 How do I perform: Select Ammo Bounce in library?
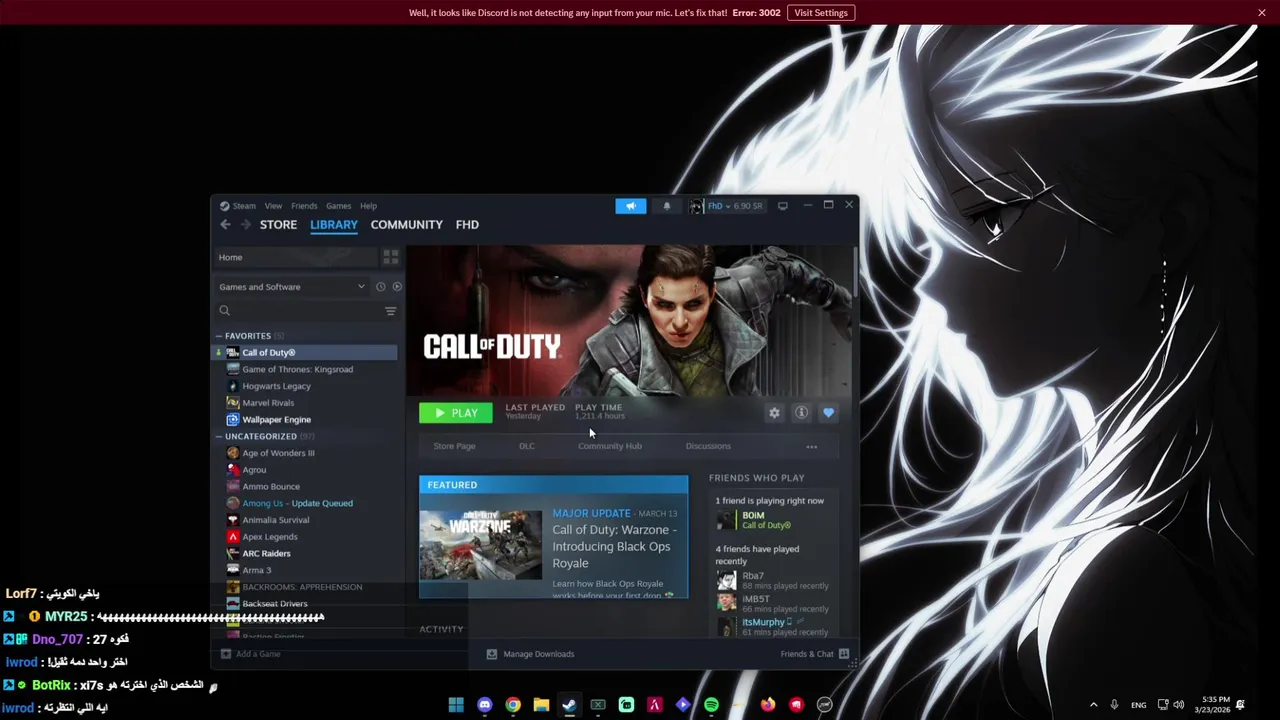coord(271,487)
